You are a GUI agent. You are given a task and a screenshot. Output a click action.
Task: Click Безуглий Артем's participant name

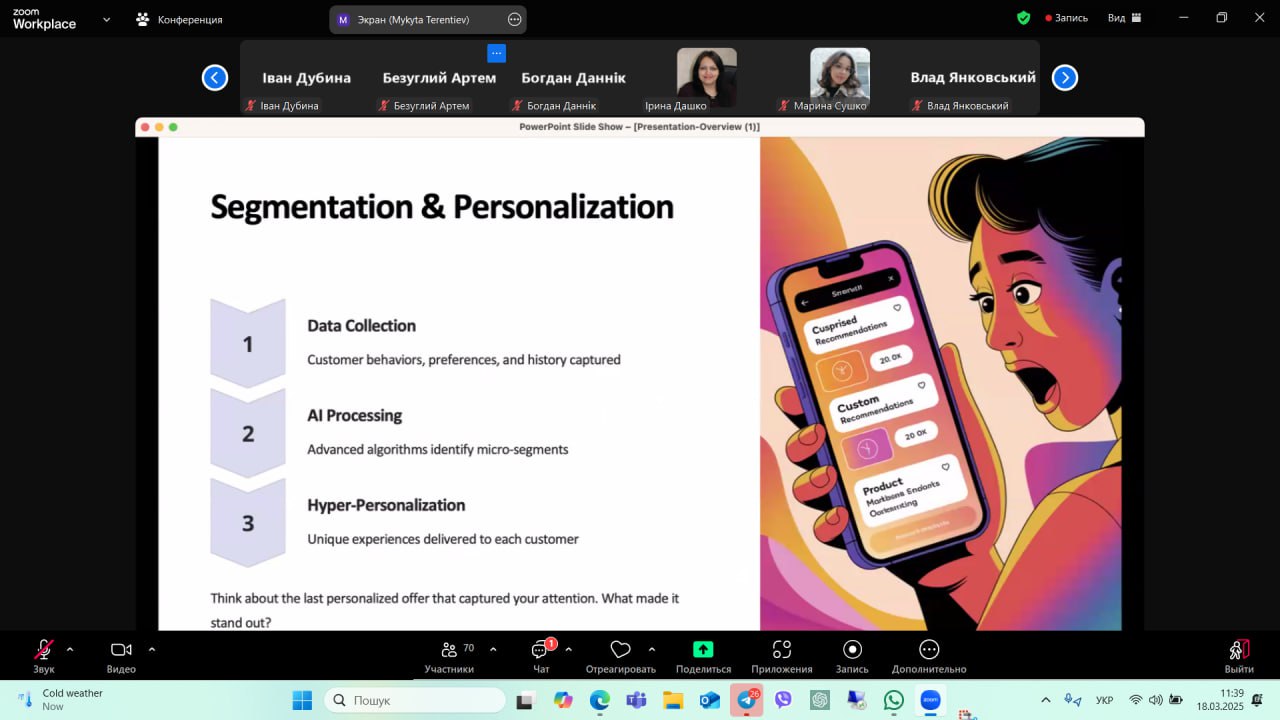[x=439, y=77]
